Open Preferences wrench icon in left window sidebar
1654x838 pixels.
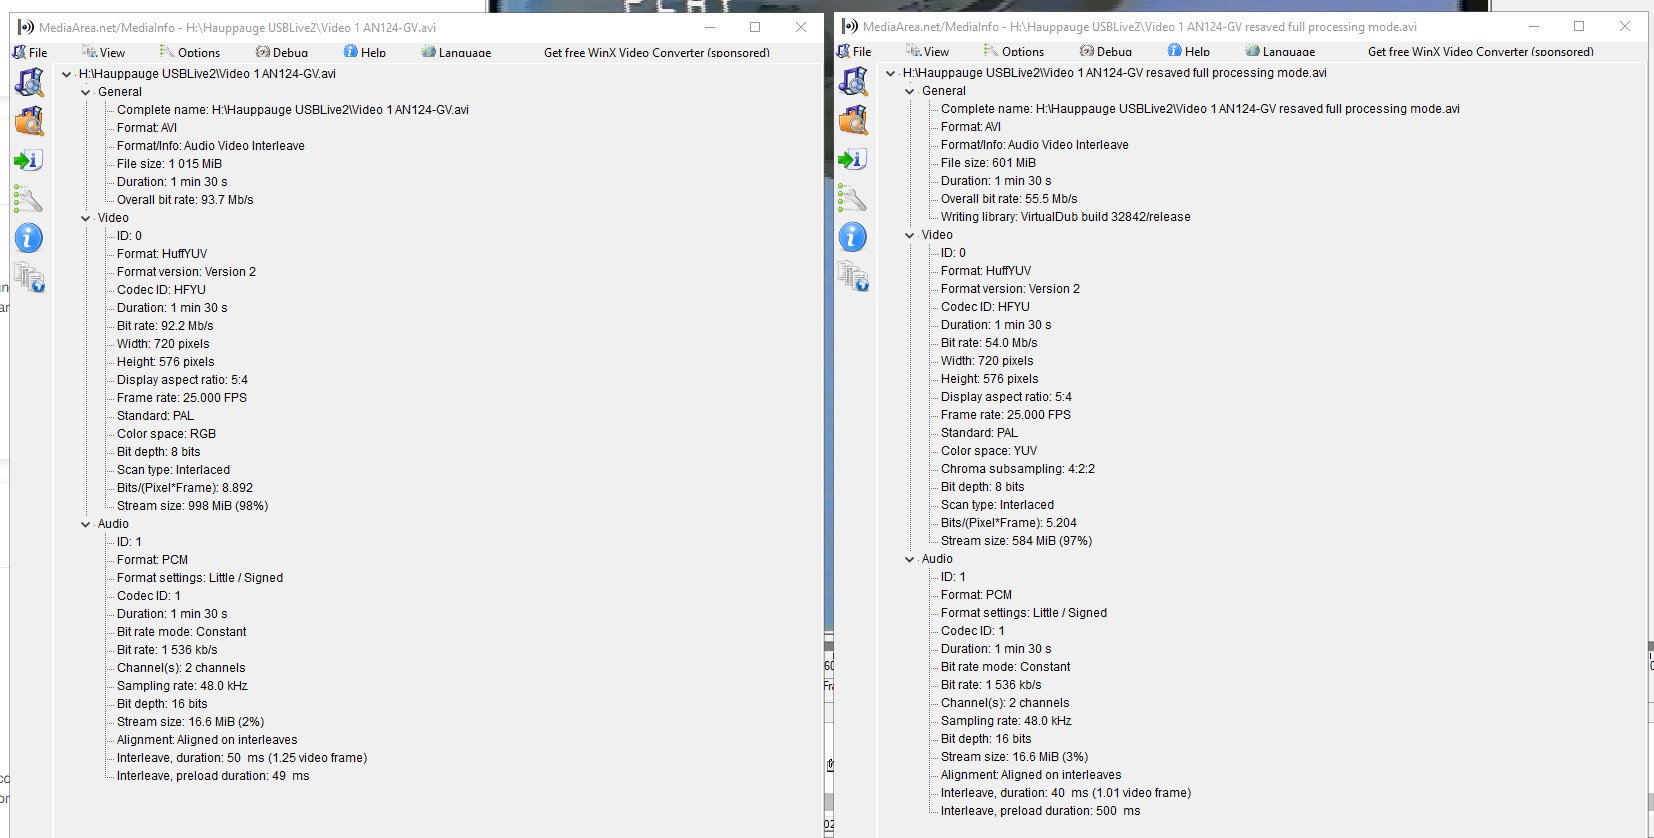coord(29,199)
